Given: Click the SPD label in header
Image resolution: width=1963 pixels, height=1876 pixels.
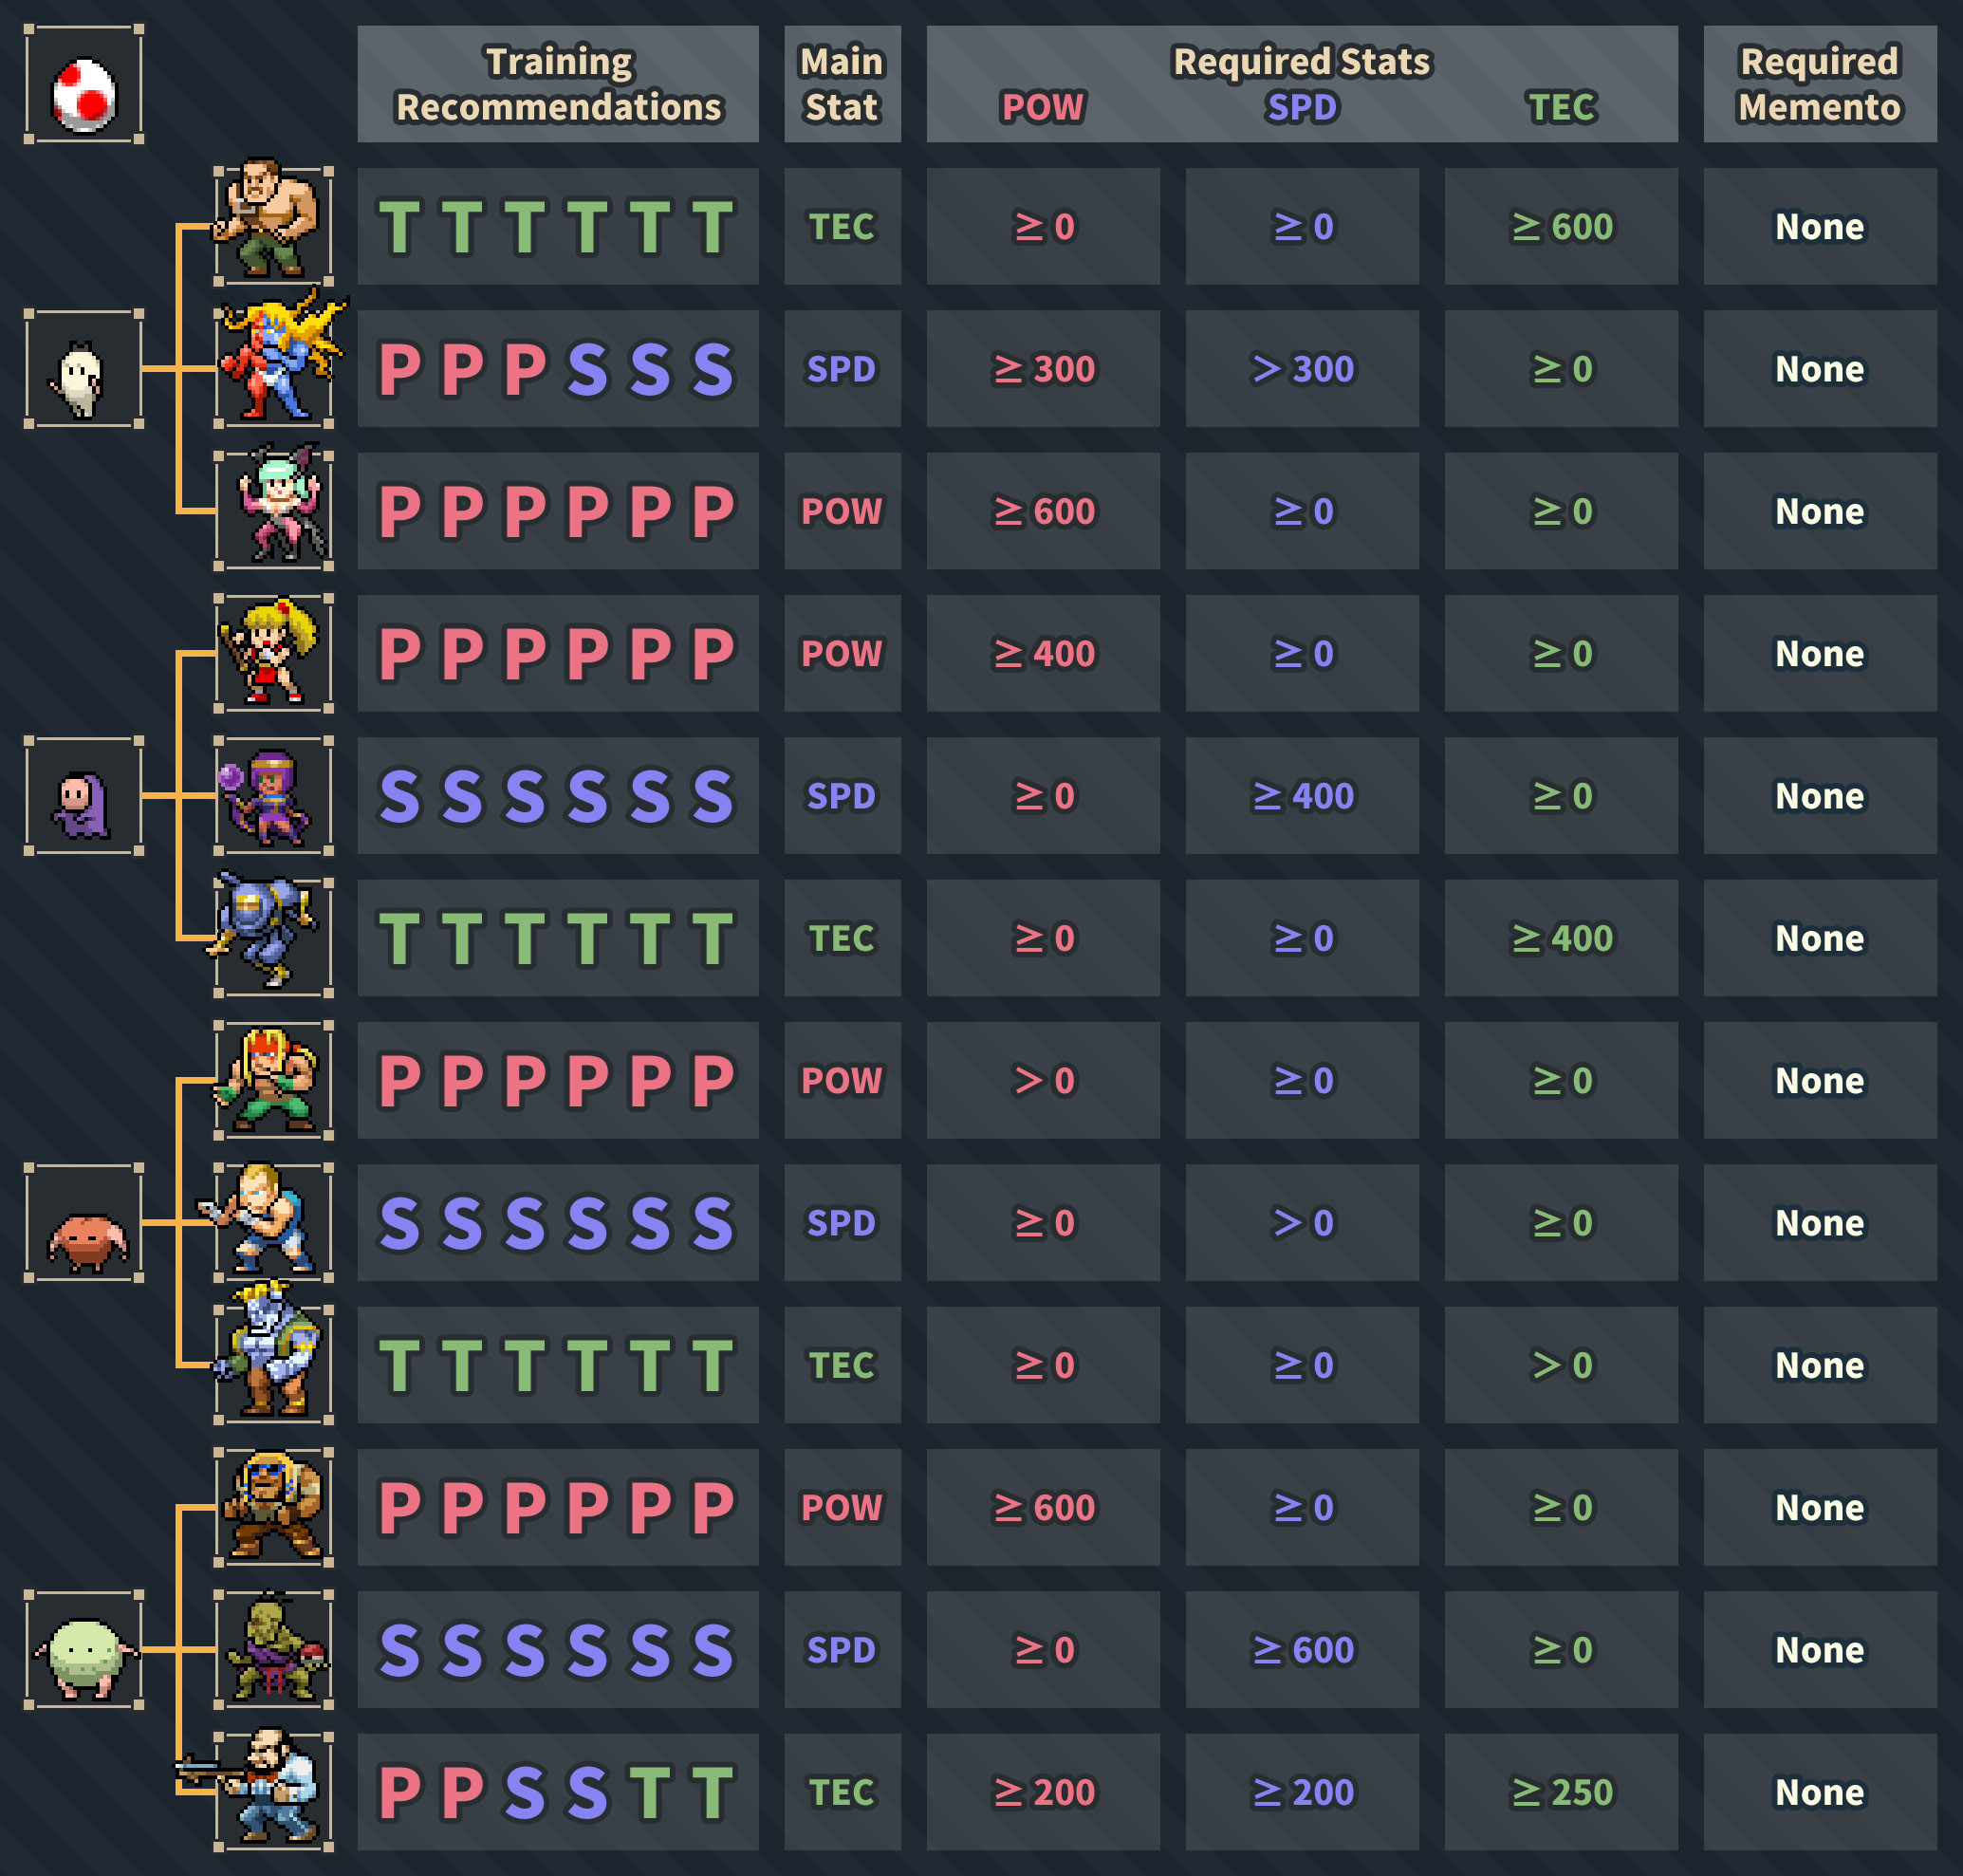Looking at the screenshot, I should pyautogui.click(x=1302, y=107).
